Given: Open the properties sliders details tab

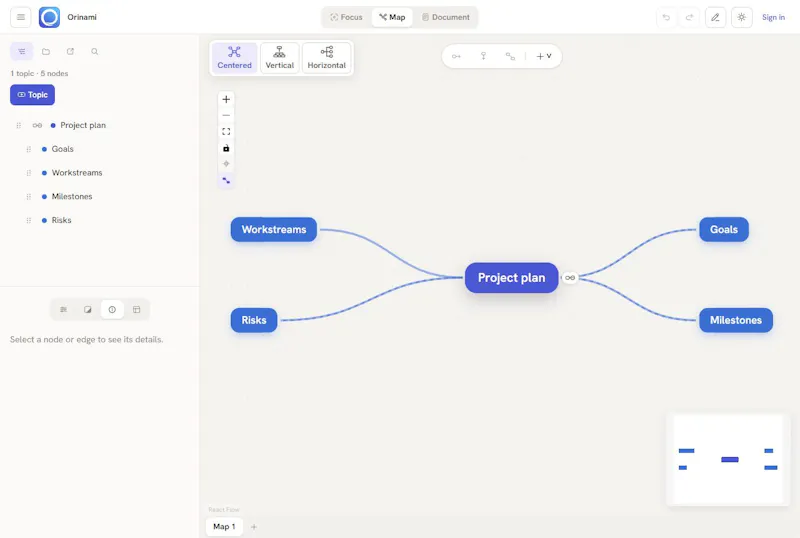Looking at the screenshot, I should click(x=63, y=309).
